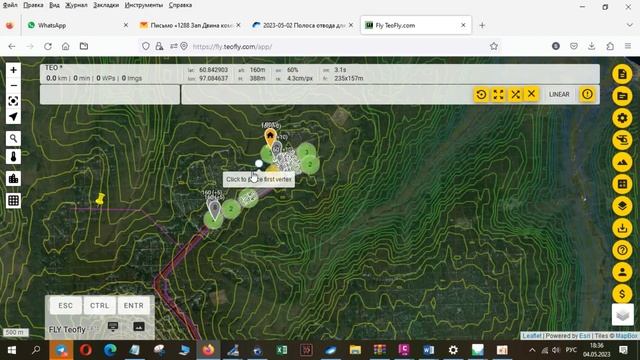Zoom in on the map
The width and height of the screenshot is (640, 360).
point(13,70)
